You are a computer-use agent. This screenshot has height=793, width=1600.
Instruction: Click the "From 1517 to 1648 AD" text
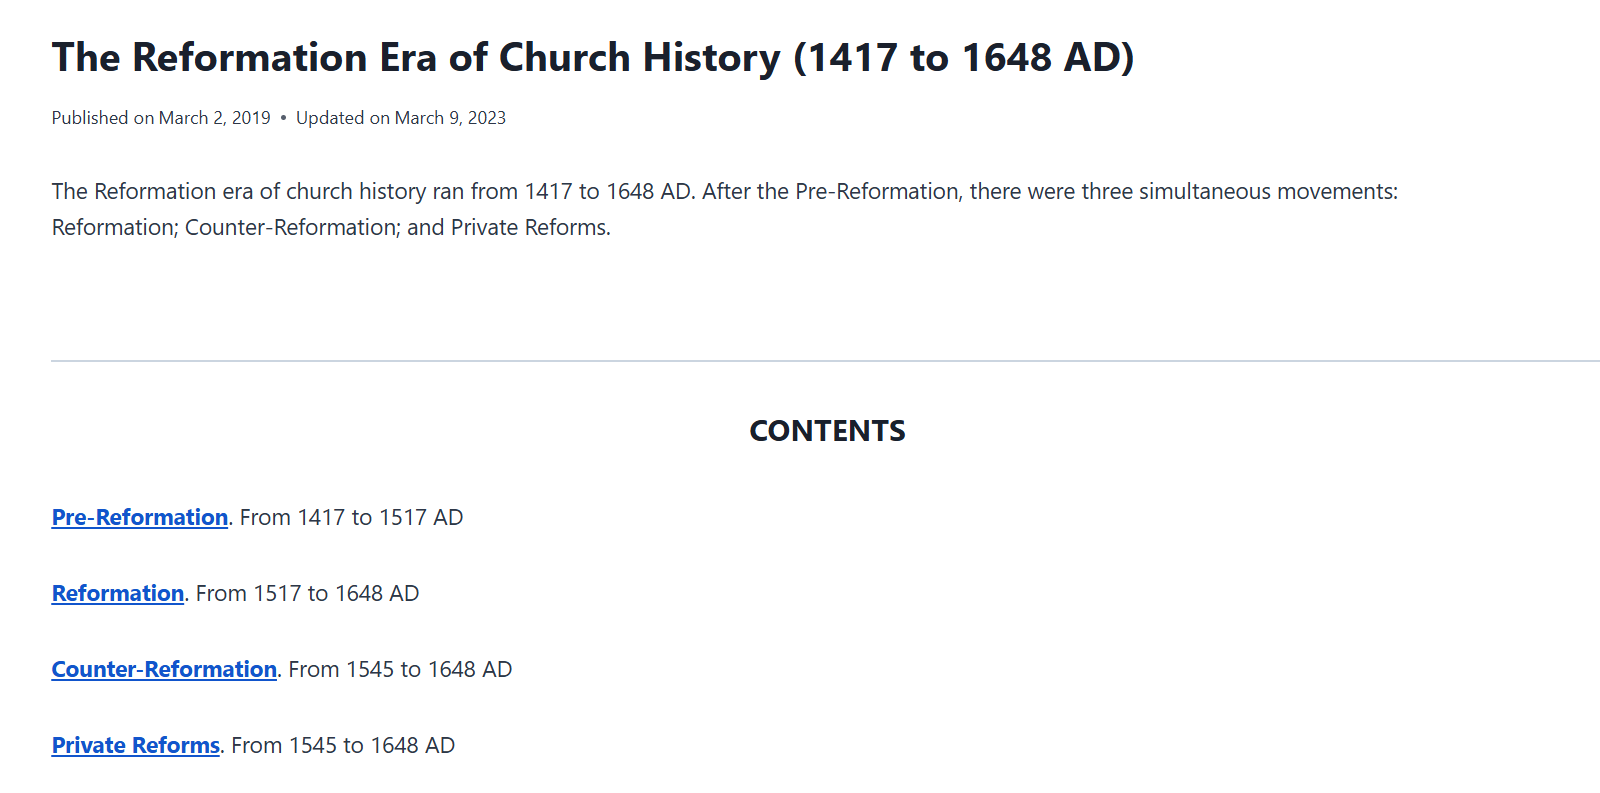click(x=308, y=593)
